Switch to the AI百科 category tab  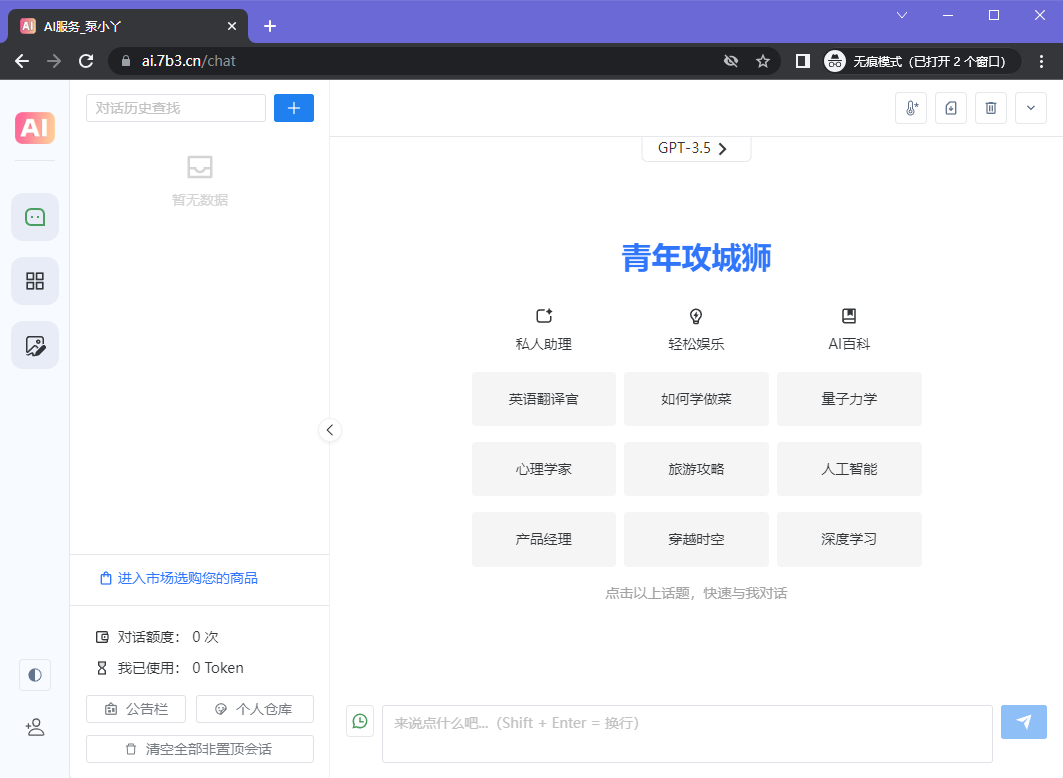849,328
